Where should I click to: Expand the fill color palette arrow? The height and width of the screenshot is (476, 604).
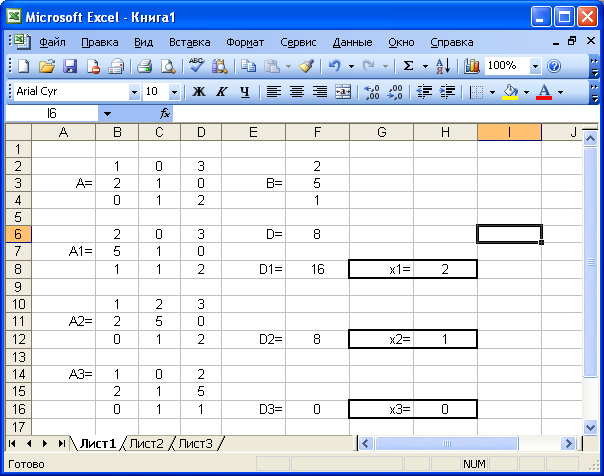(526, 92)
